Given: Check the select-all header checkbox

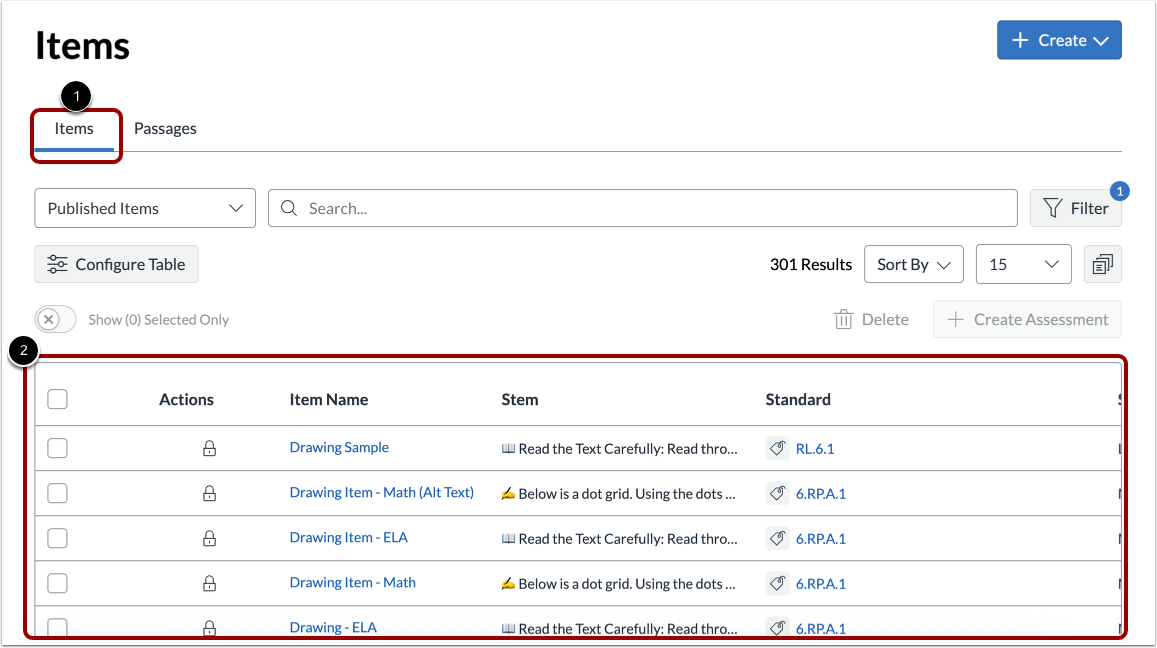Looking at the screenshot, I should pyautogui.click(x=58, y=399).
